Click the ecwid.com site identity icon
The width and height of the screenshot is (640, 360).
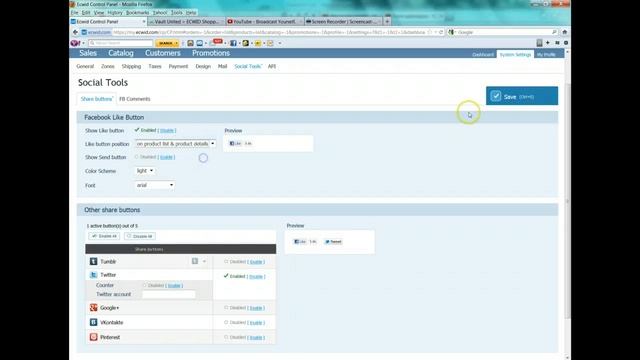tap(84, 32)
